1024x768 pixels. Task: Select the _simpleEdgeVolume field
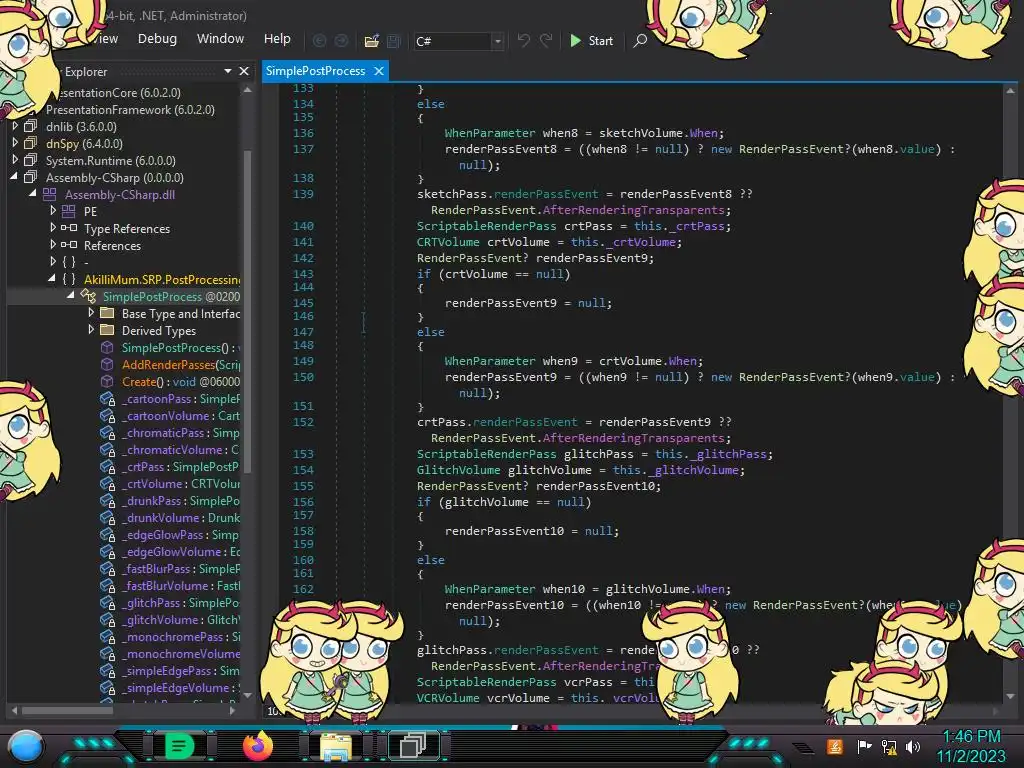click(x=181, y=687)
